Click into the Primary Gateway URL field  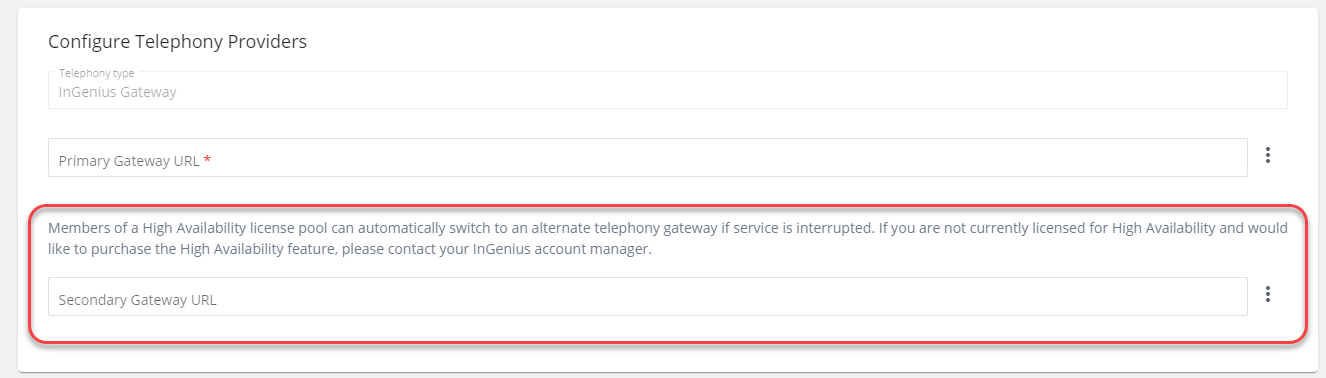[x=648, y=158]
